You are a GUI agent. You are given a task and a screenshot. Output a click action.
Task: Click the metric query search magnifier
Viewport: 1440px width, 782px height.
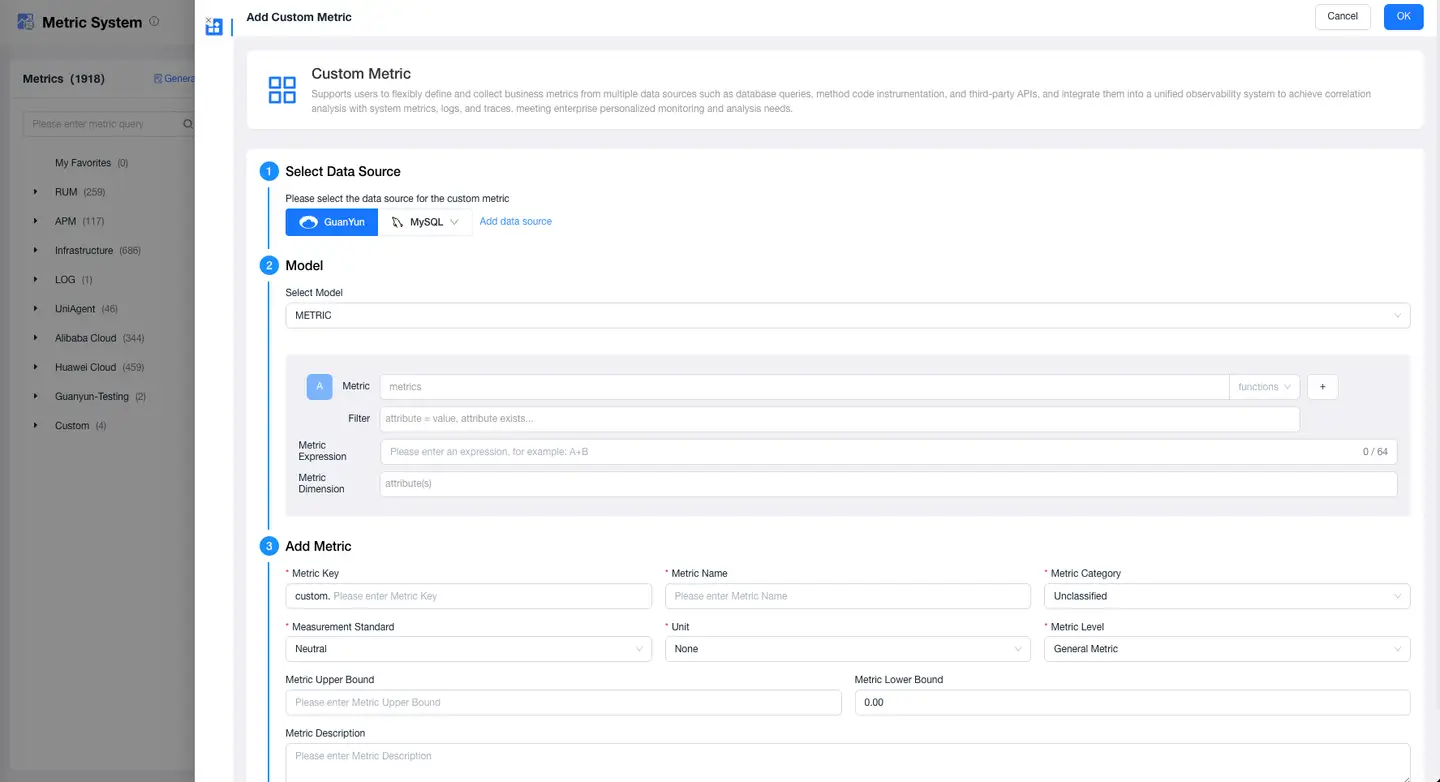click(188, 124)
